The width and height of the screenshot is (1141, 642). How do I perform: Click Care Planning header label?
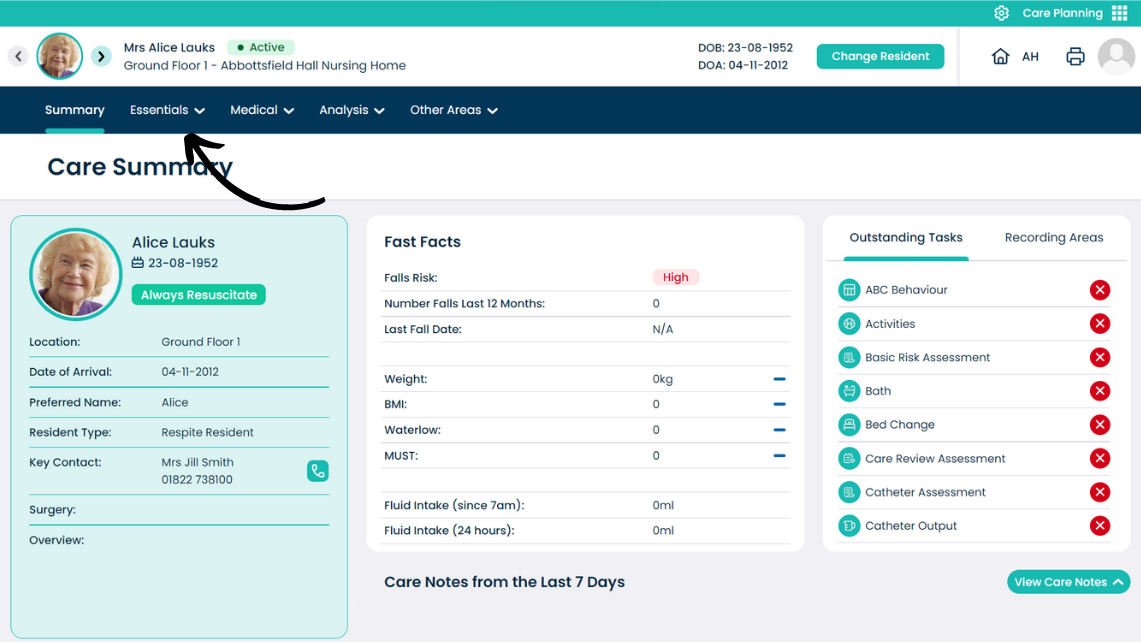coord(1062,13)
